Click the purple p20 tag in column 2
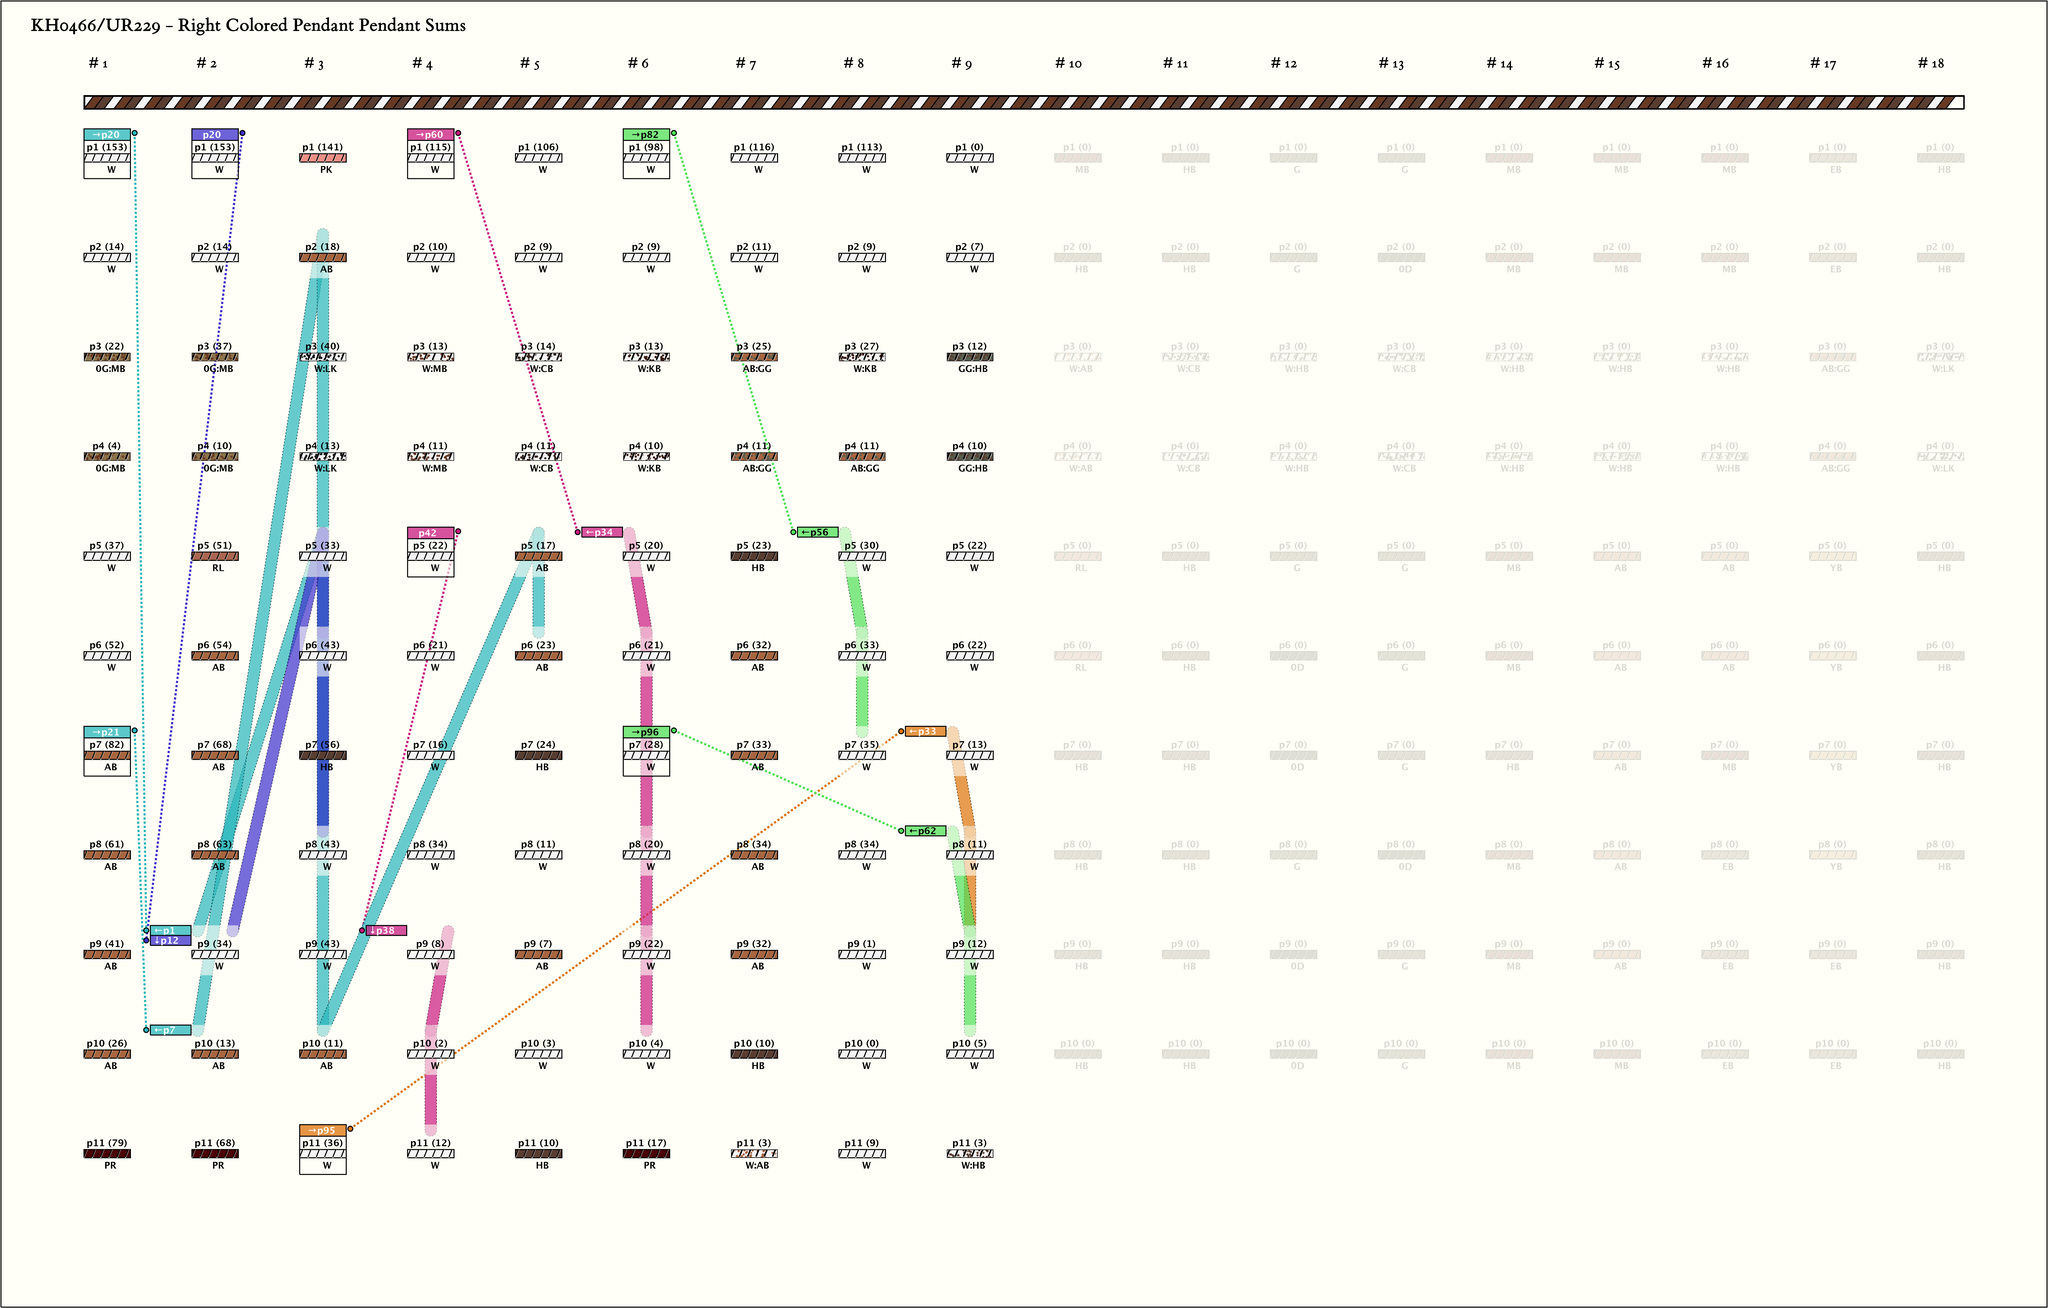The image size is (2048, 1308). (x=214, y=134)
